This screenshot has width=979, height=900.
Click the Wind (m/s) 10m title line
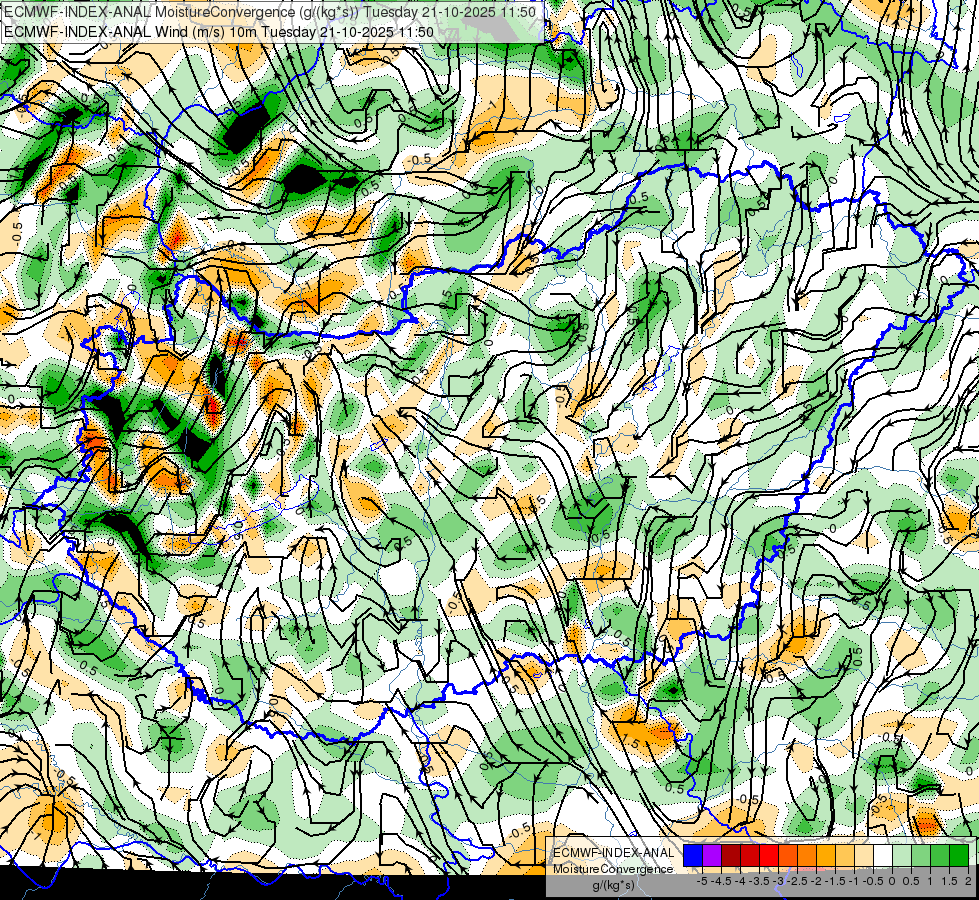(x=219, y=32)
